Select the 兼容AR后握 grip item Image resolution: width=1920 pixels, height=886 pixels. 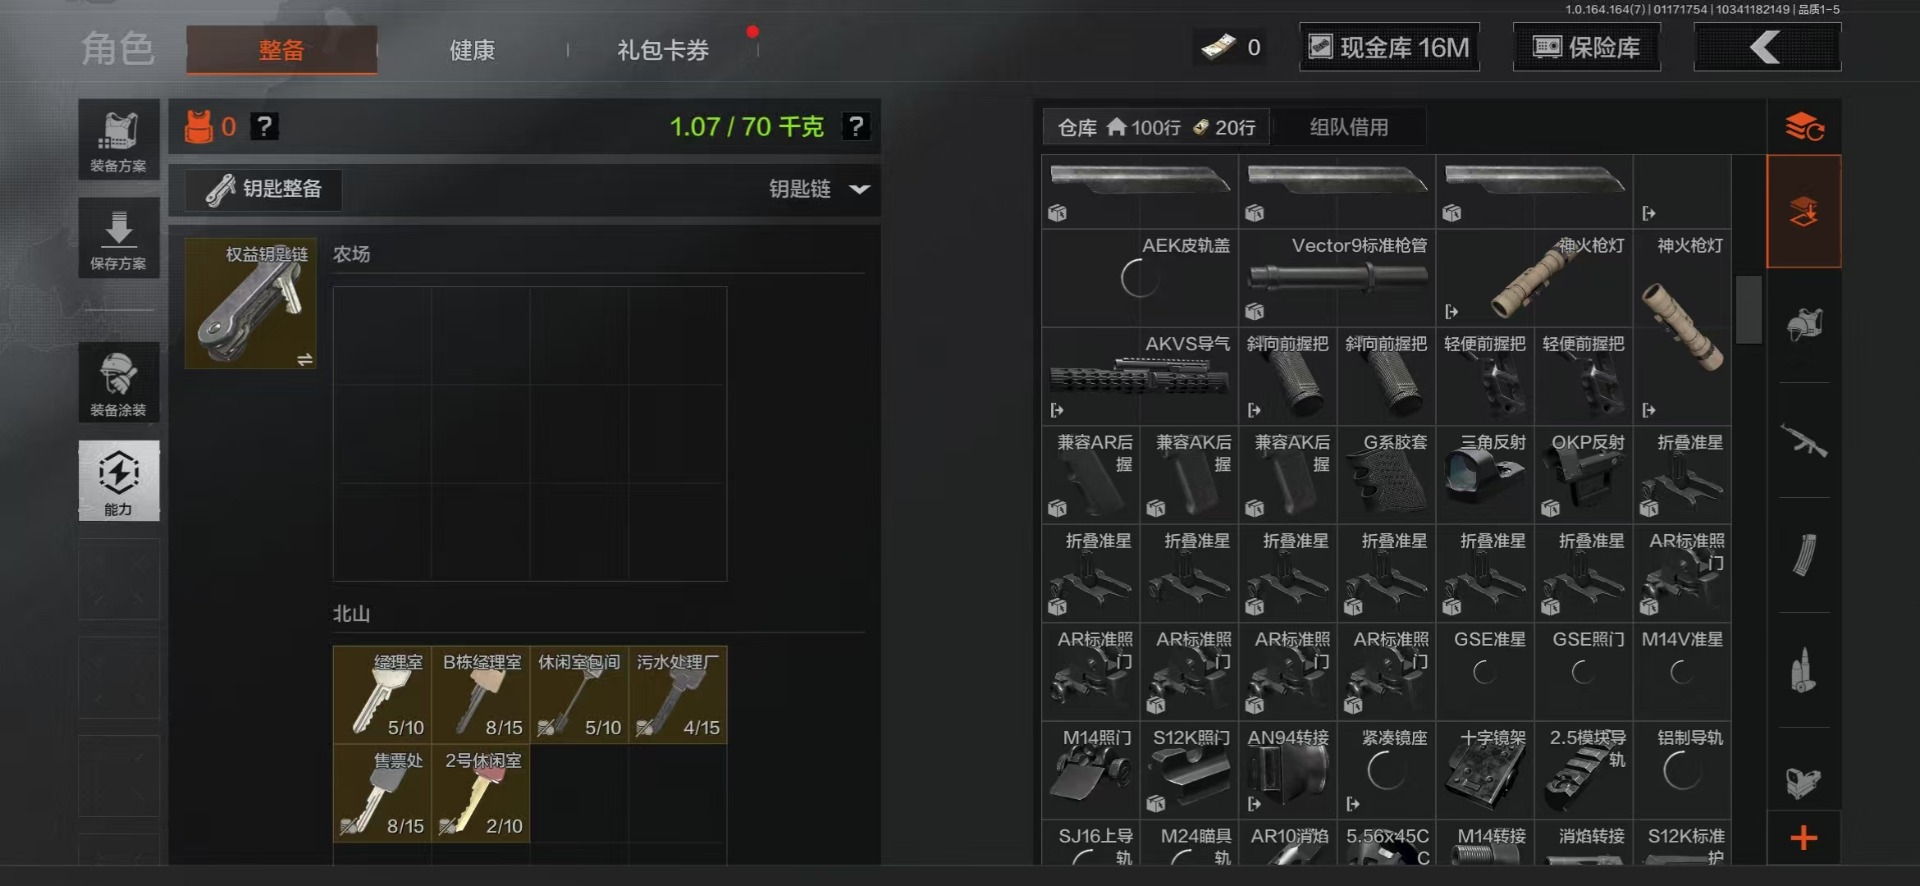(x=1091, y=475)
